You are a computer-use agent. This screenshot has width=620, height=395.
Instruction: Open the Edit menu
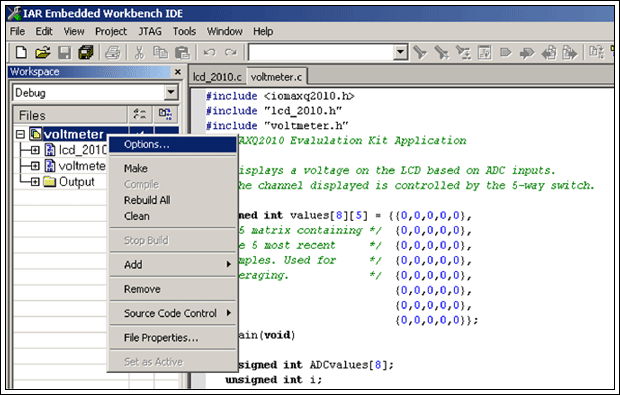[x=44, y=31]
